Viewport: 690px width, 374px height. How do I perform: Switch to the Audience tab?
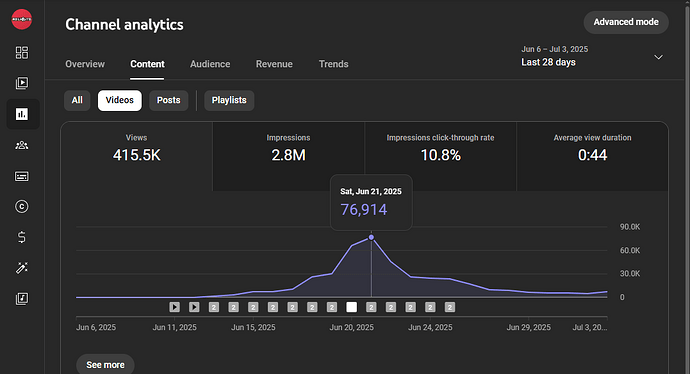coord(210,64)
